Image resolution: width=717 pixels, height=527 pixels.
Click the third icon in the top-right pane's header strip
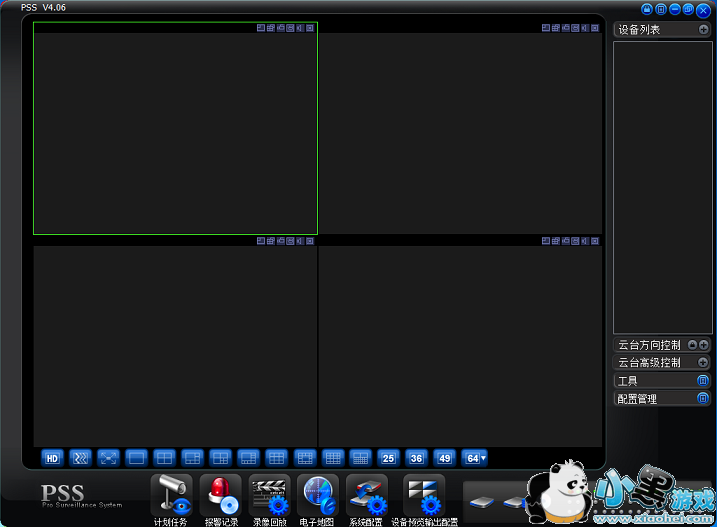click(x=566, y=28)
